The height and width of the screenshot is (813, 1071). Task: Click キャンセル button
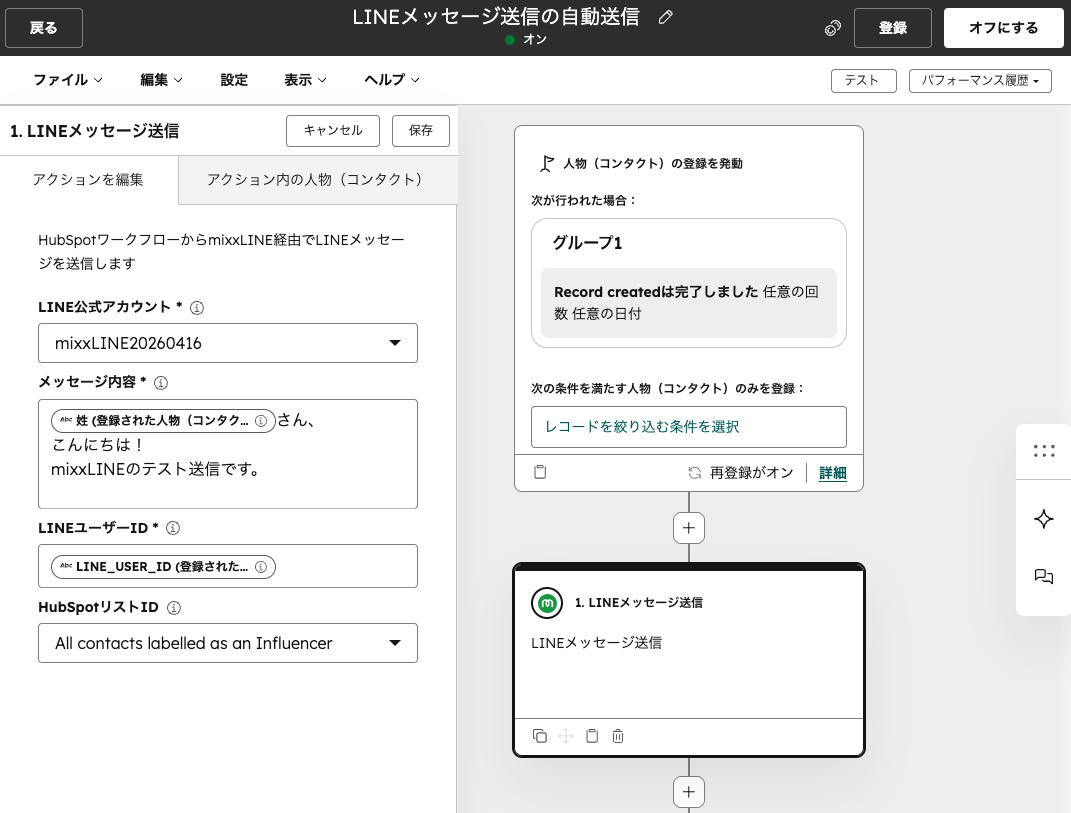[x=333, y=130]
